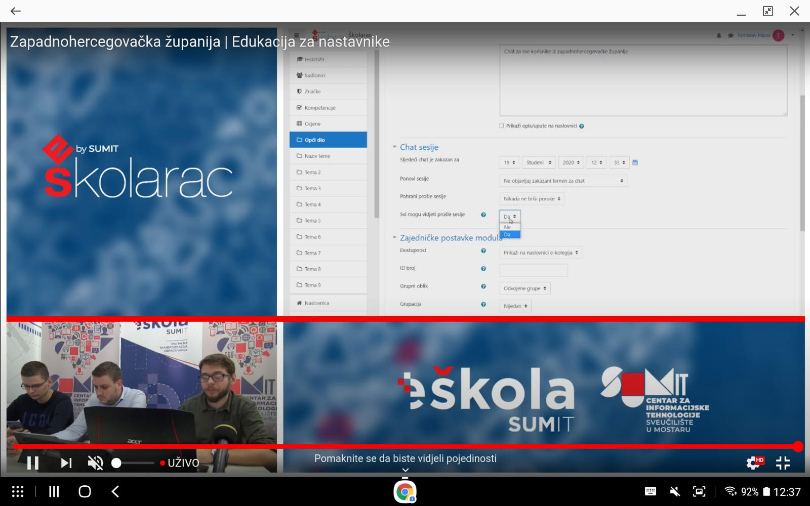Viewport: 810px width, 506px height.
Task: Take a screenshot with capture icon
Action: coord(699,492)
